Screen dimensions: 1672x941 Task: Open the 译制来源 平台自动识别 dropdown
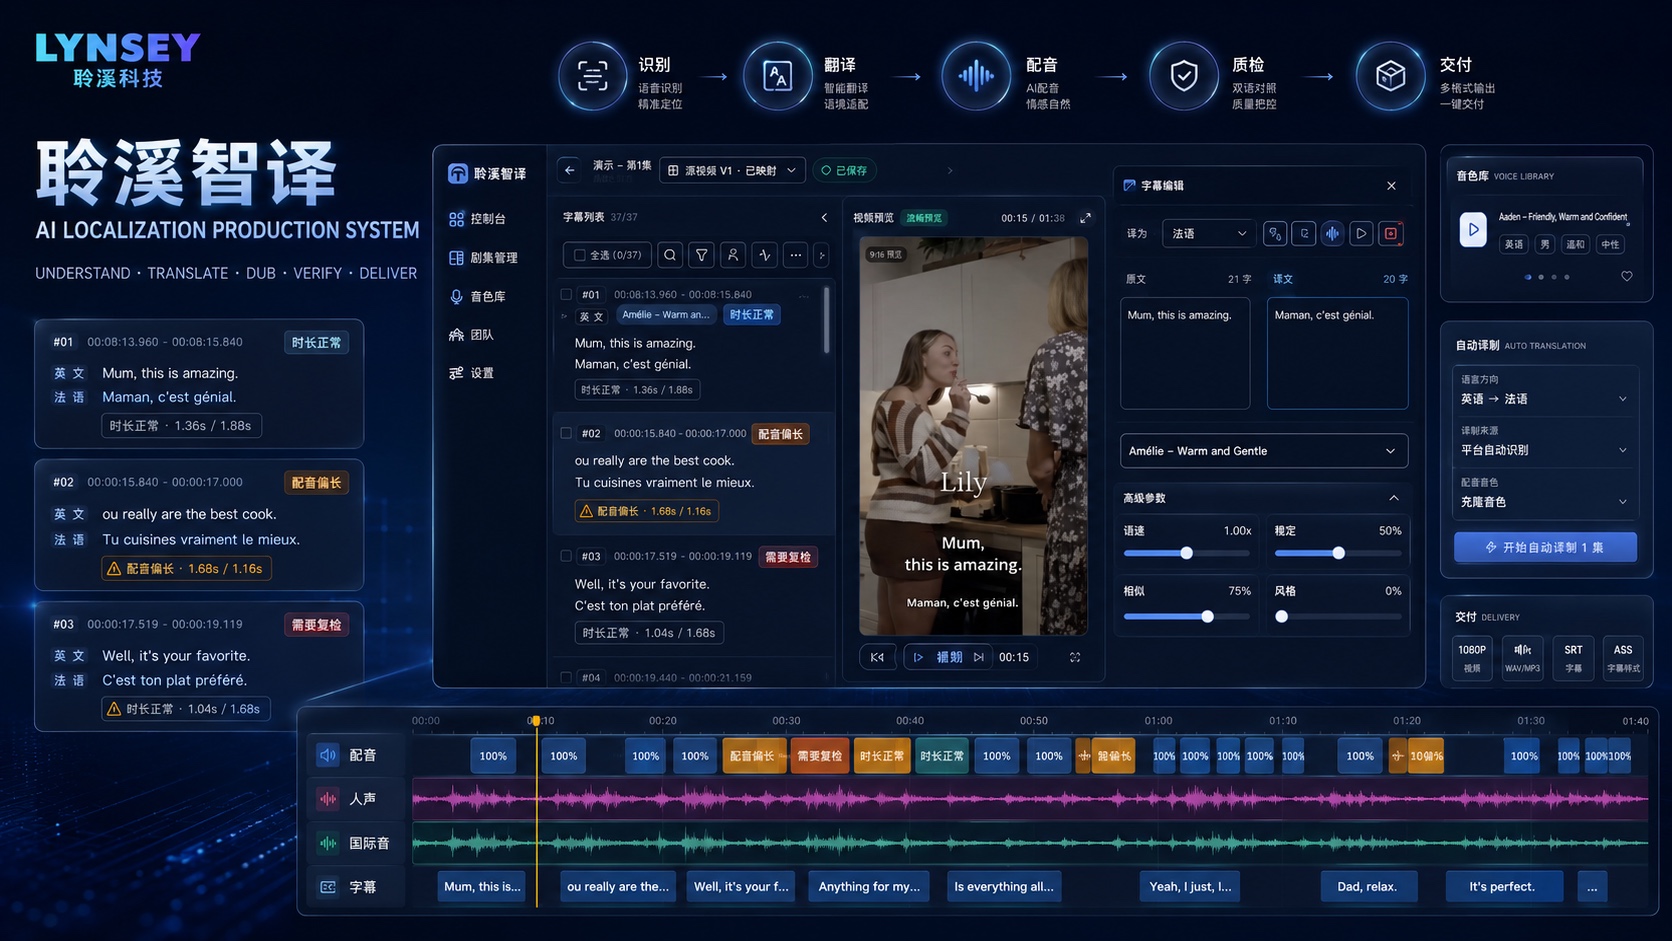point(1545,442)
